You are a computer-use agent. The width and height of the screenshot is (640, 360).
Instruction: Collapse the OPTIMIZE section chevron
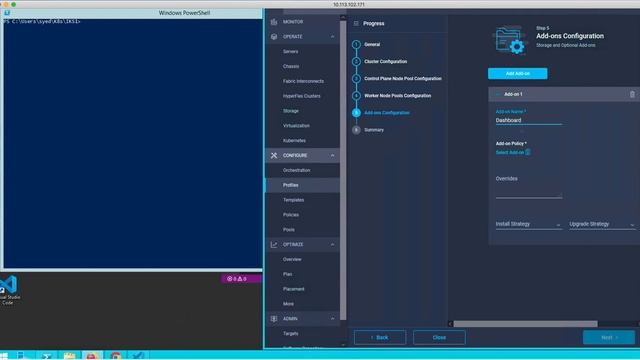tap(332, 244)
